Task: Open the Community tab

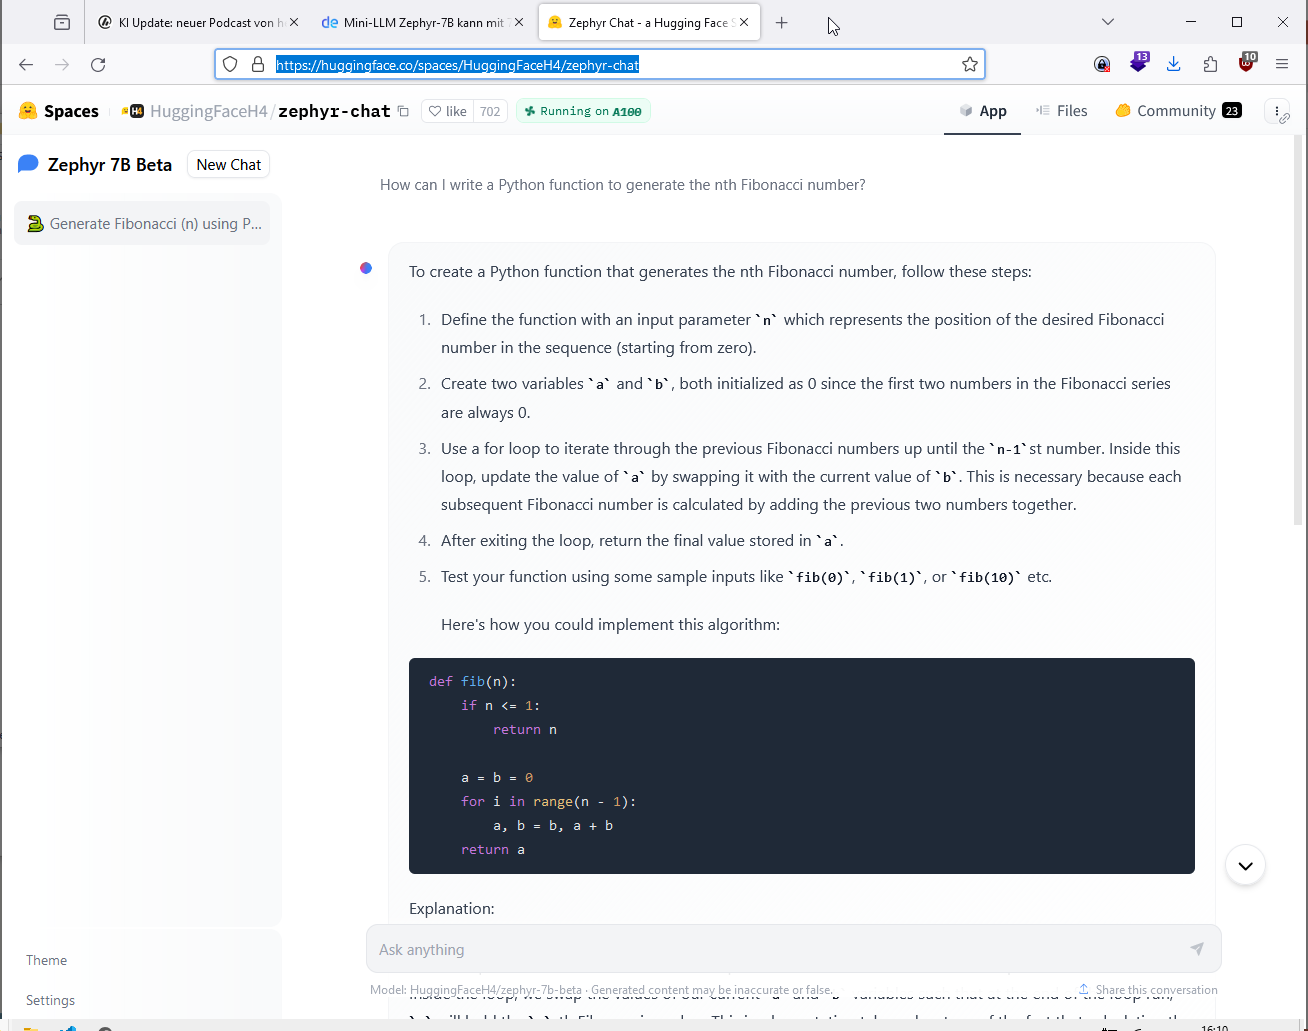Action: (x=1178, y=111)
